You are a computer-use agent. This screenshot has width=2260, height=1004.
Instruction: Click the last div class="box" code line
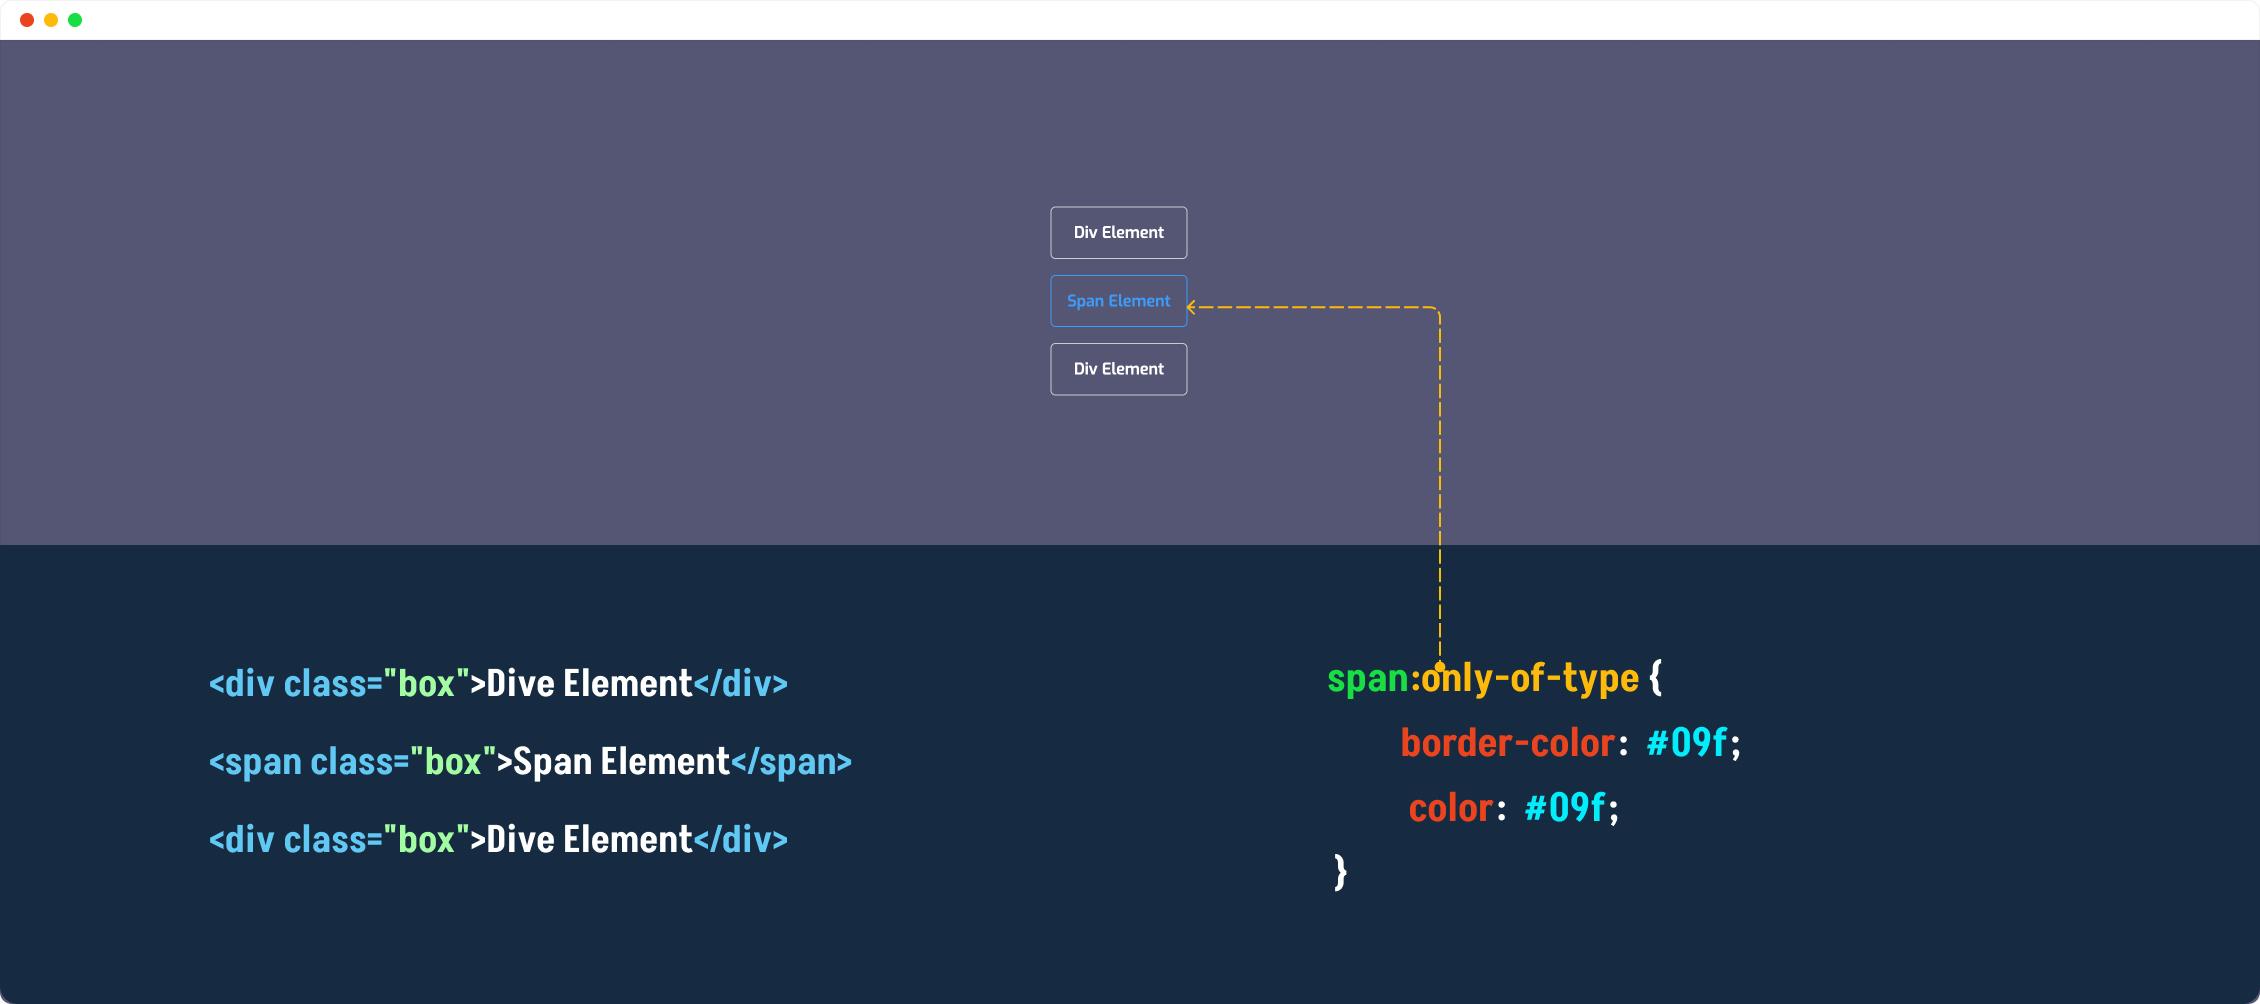click(498, 840)
